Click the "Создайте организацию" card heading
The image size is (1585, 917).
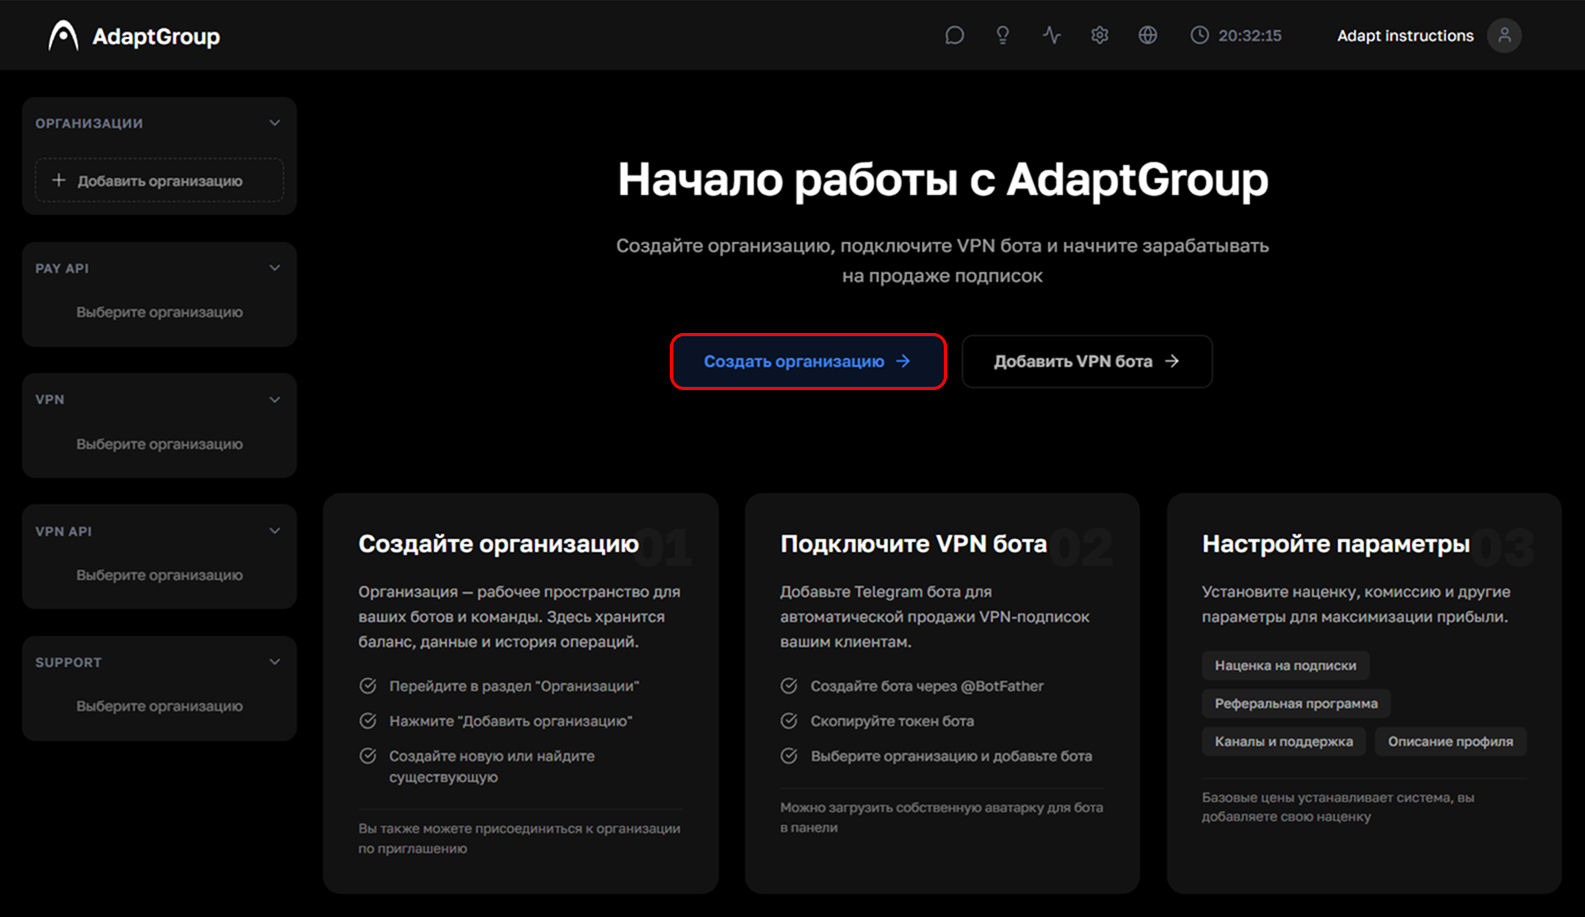pos(499,544)
